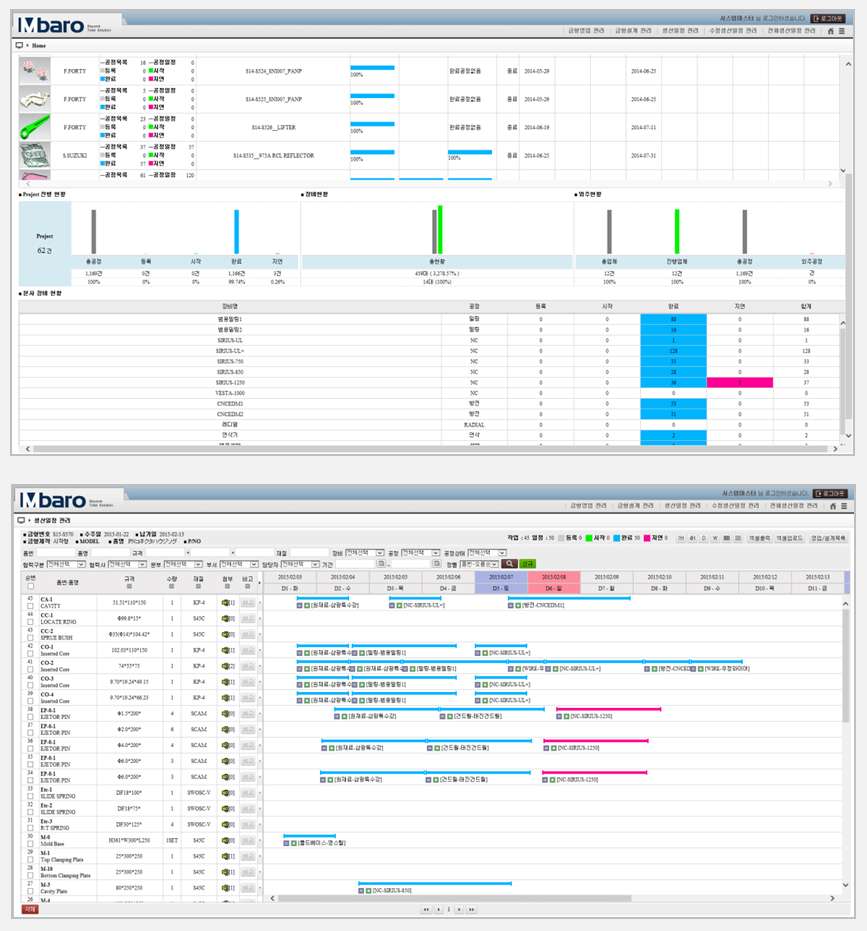
Task: Click the home icon in top navigation
Action: tap(829, 31)
